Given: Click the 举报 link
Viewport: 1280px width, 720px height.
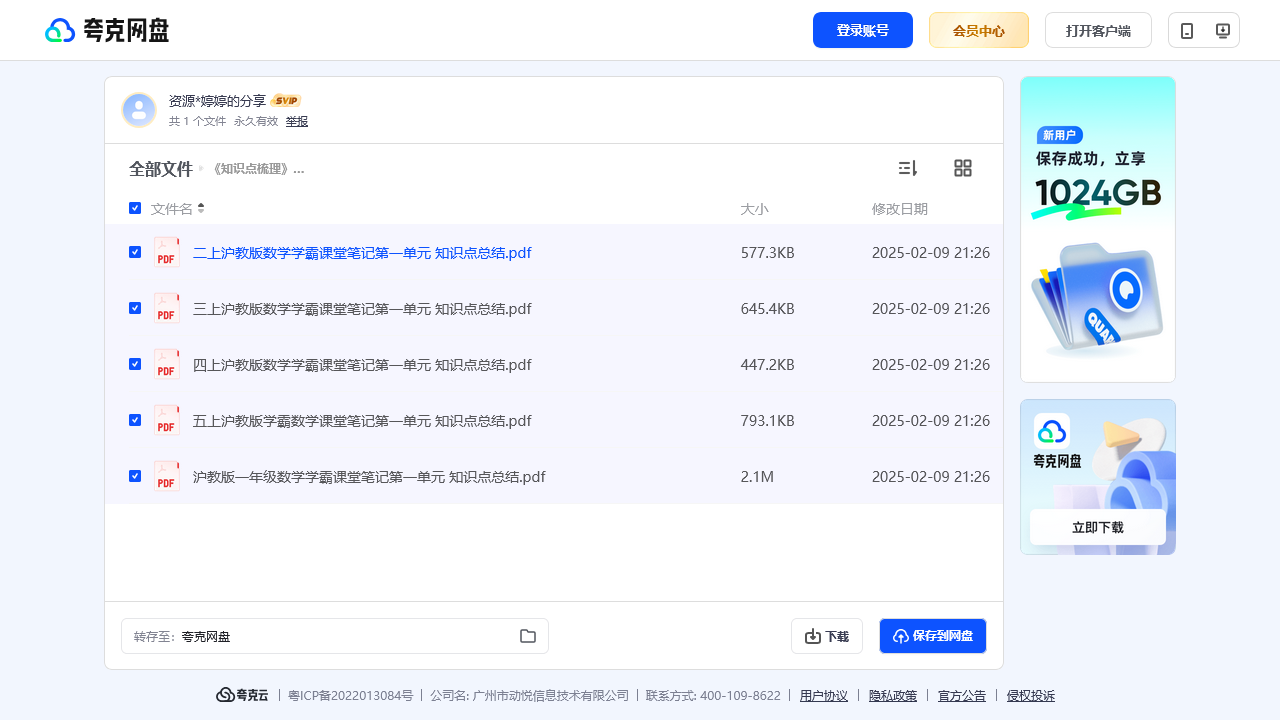Looking at the screenshot, I should click(297, 121).
